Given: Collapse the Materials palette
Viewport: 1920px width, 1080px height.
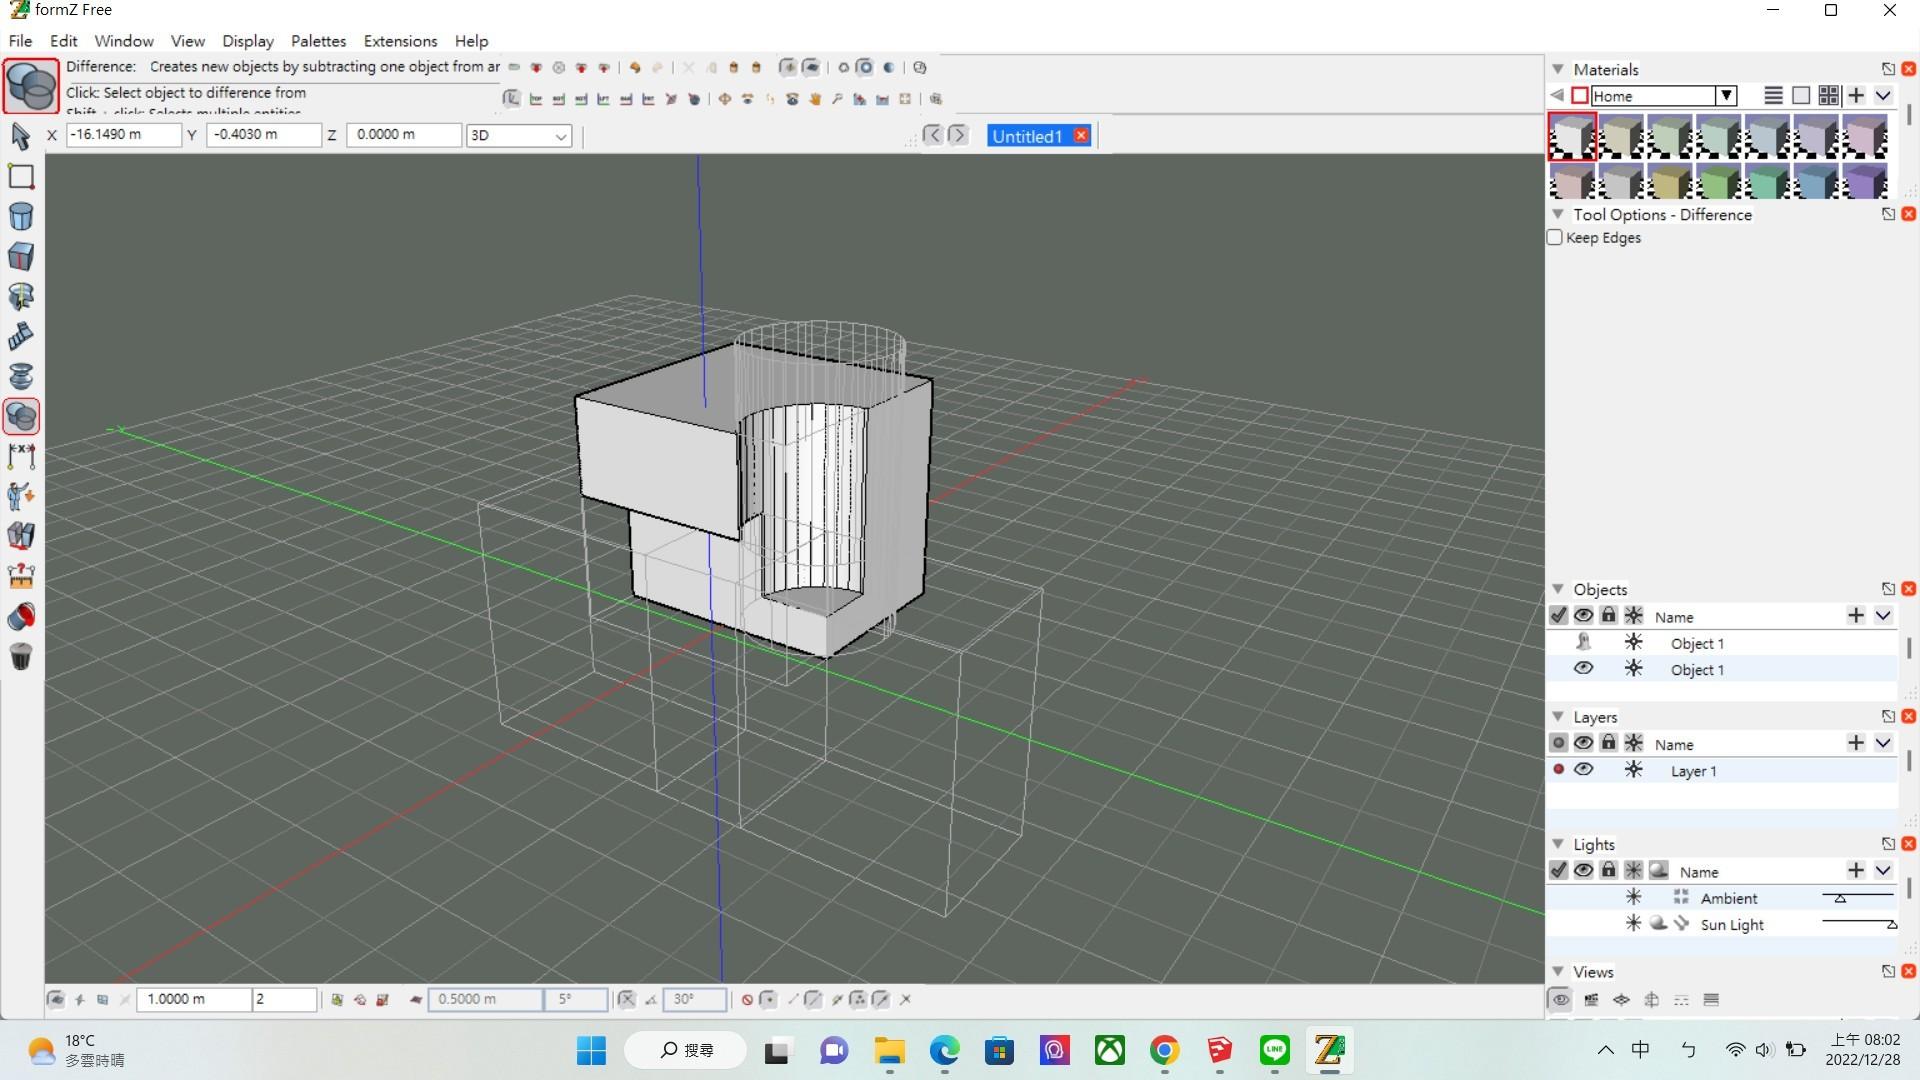Looking at the screenshot, I should pos(1558,69).
